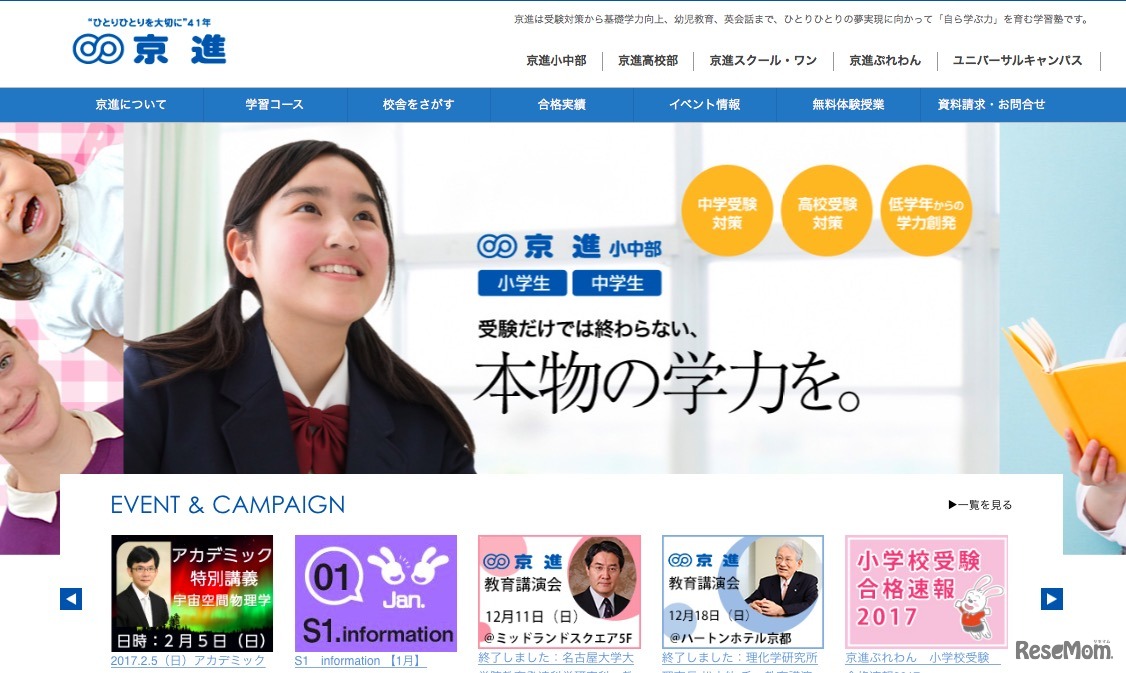Click 終了しました:名古屋大学大 link
Screen dimensions: 1126x673
click(556, 657)
